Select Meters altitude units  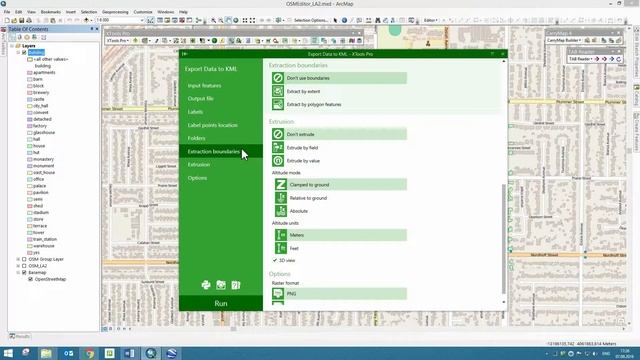click(340, 235)
